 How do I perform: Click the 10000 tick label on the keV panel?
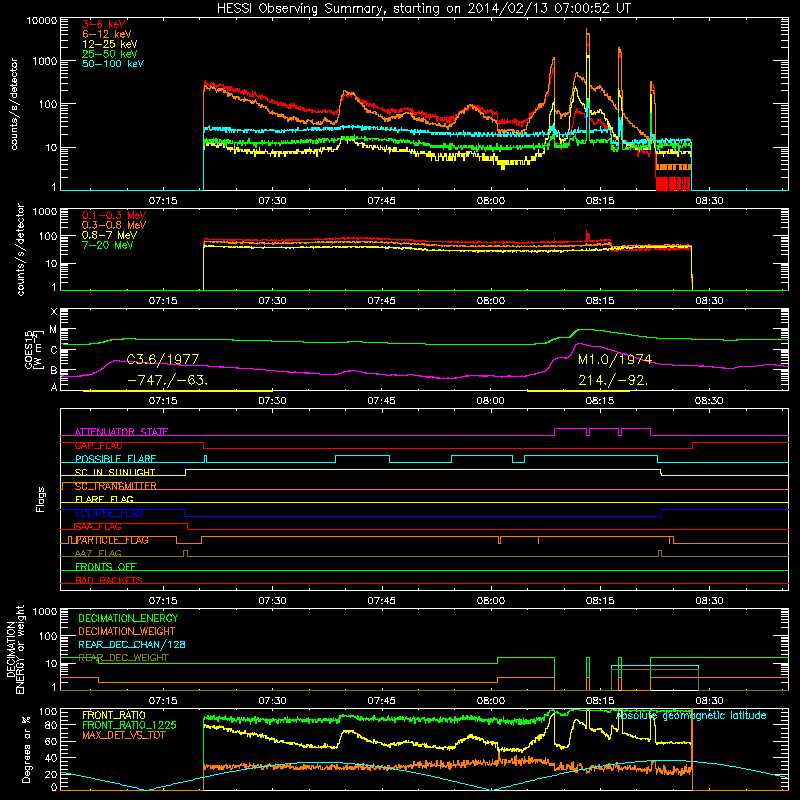[42, 21]
